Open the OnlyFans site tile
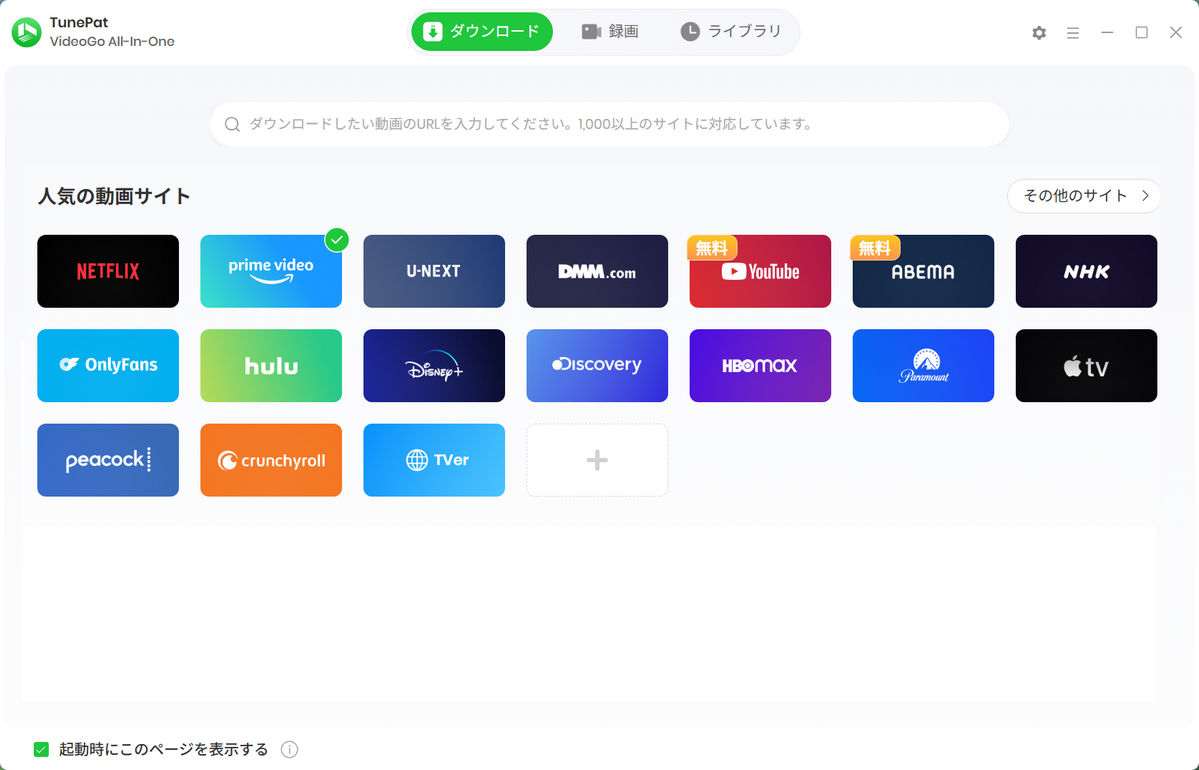The image size is (1199, 770). 108,366
